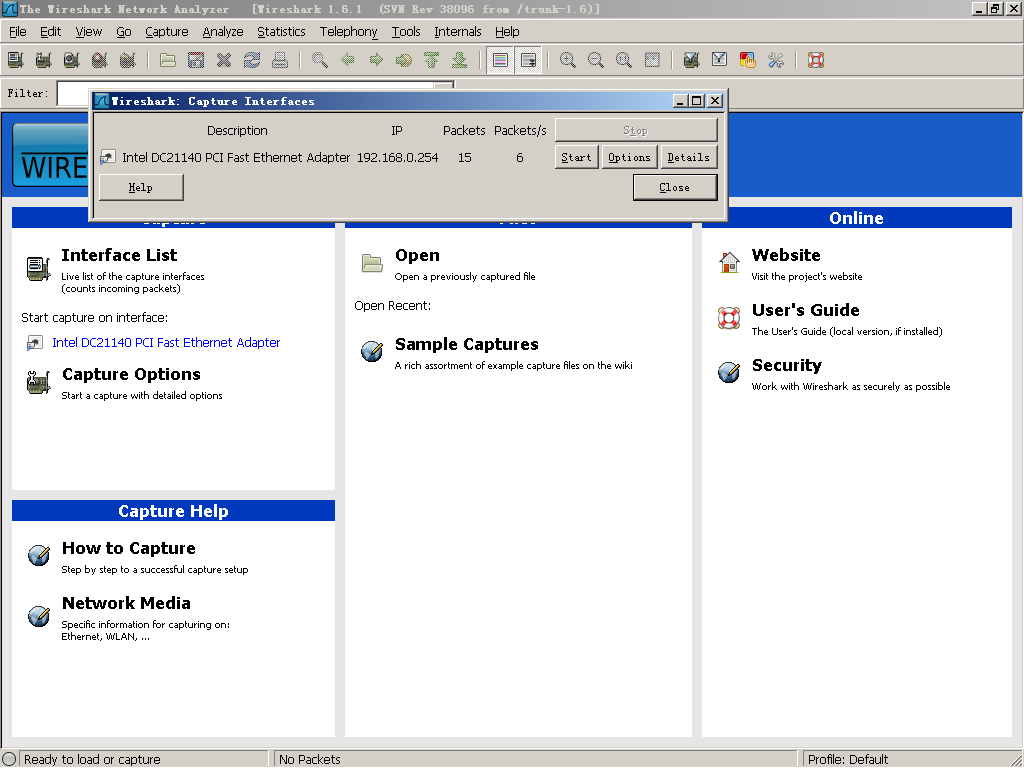Open the Edit menu
The image size is (1024, 768).
click(x=50, y=31)
